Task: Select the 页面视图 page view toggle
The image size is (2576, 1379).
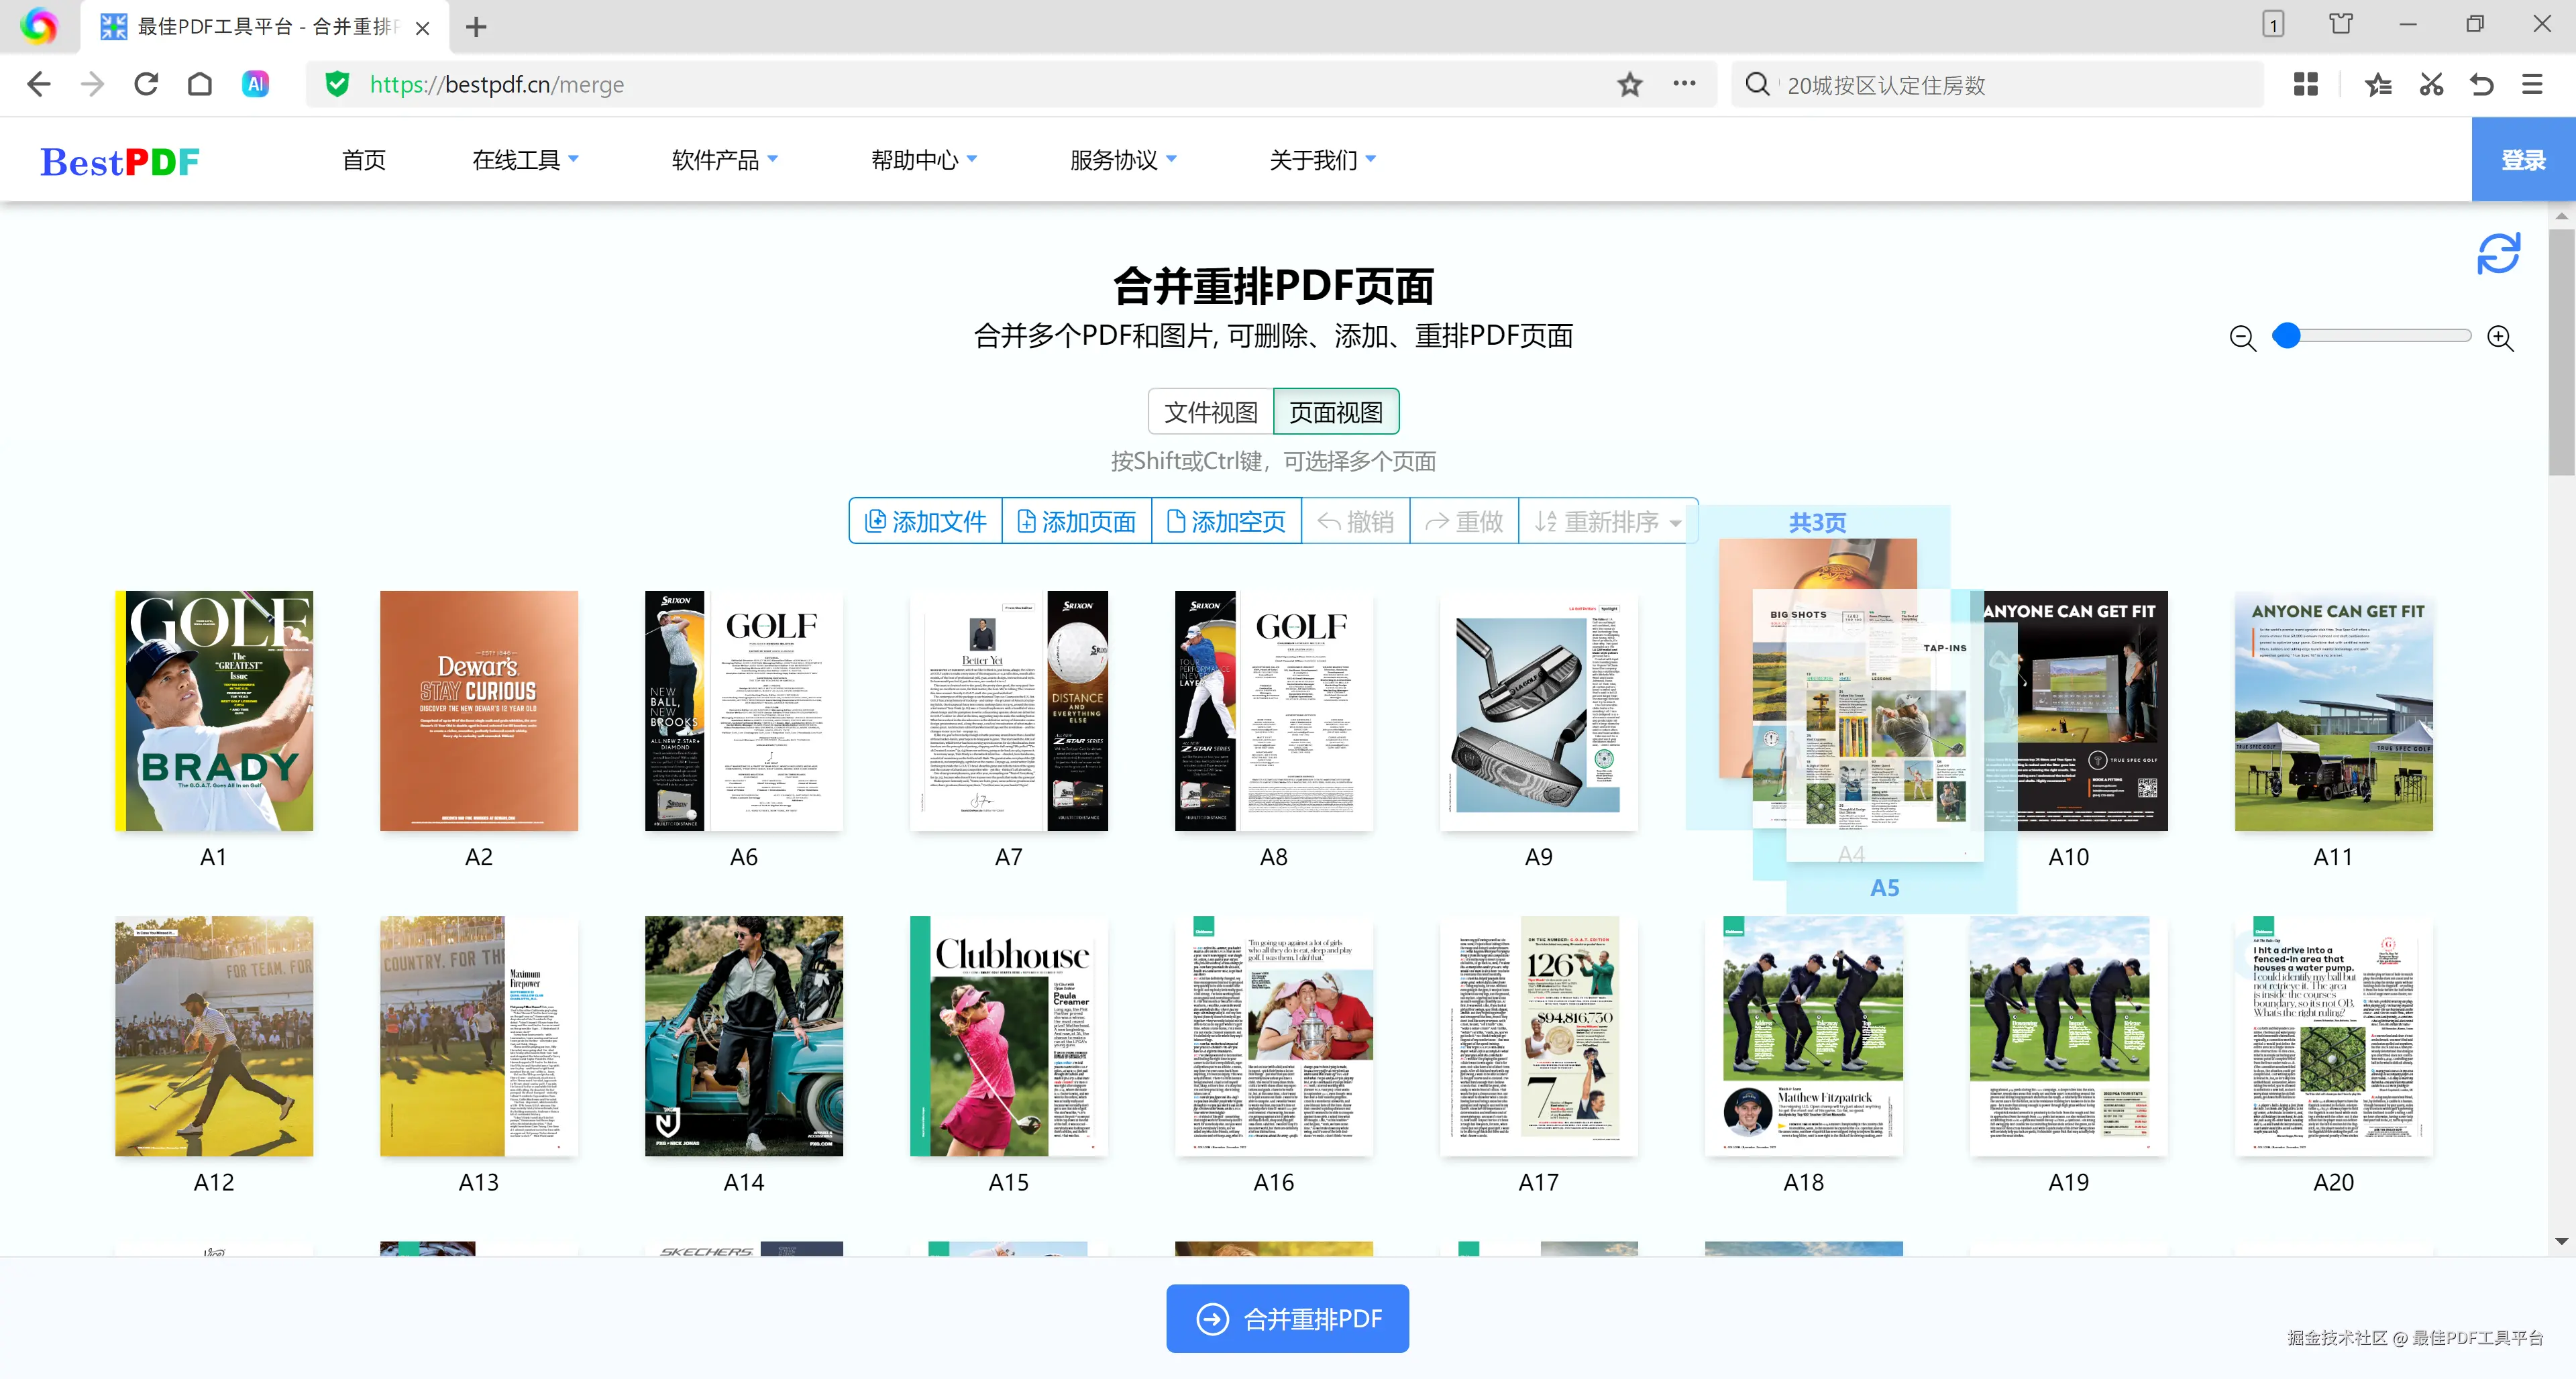Action: click(x=1335, y=412)
